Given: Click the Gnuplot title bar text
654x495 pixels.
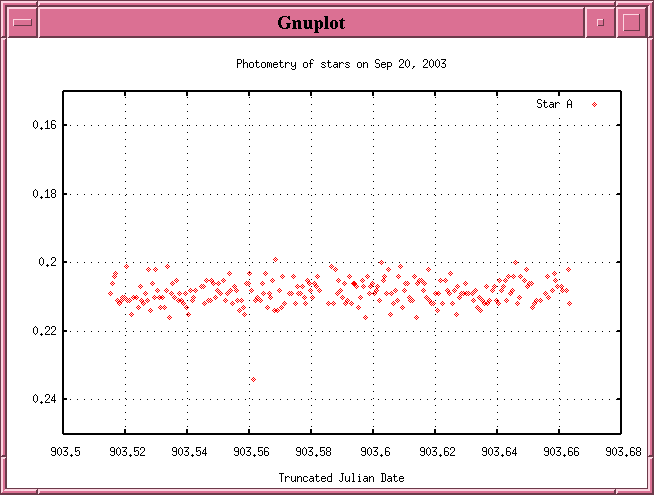Looking at the screenshot, I should coord(312,22).
